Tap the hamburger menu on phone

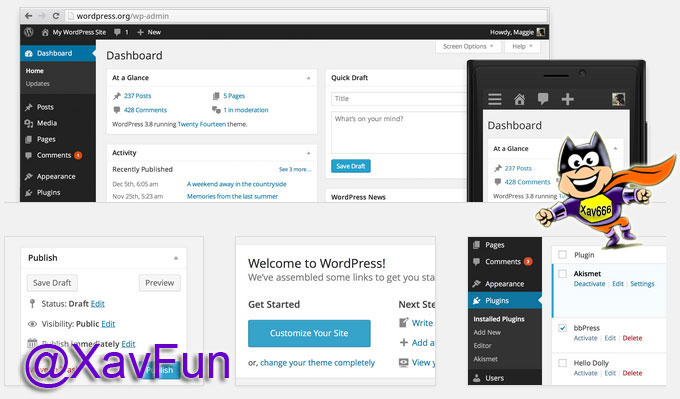(x=495, y=99)
